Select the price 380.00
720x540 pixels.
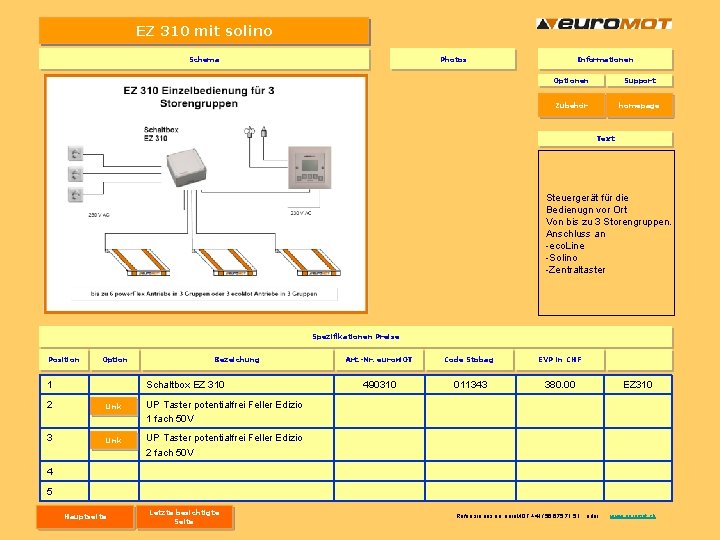[560, 385]
